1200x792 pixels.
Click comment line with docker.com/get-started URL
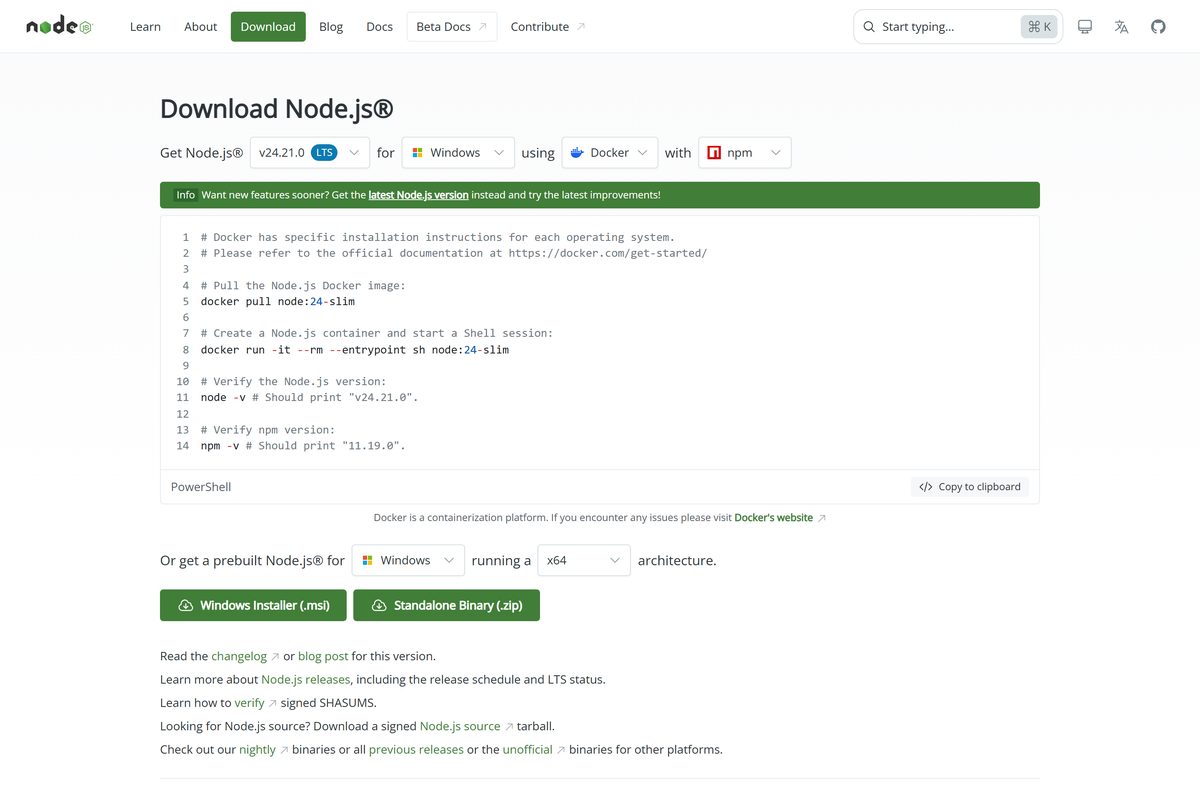(x=454, y=253)
